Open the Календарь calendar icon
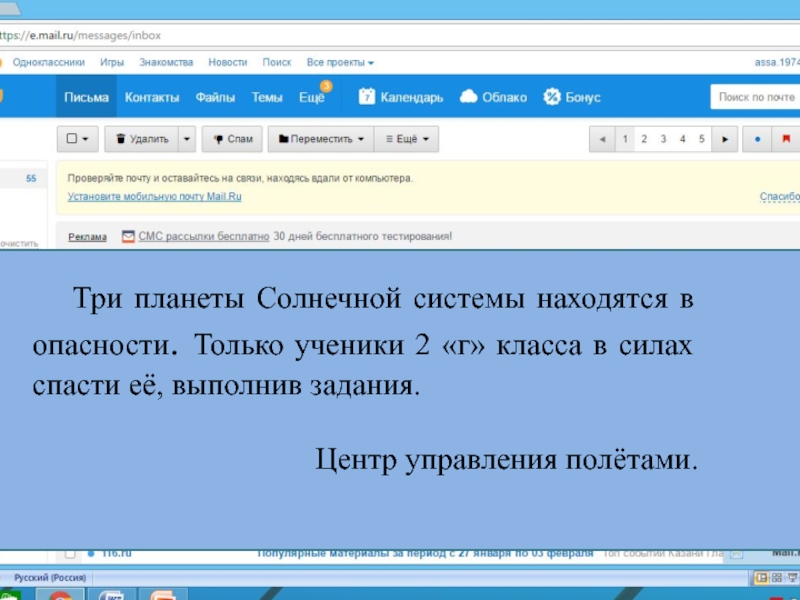This screenshot has height=600, width=800. coord(367,97)
